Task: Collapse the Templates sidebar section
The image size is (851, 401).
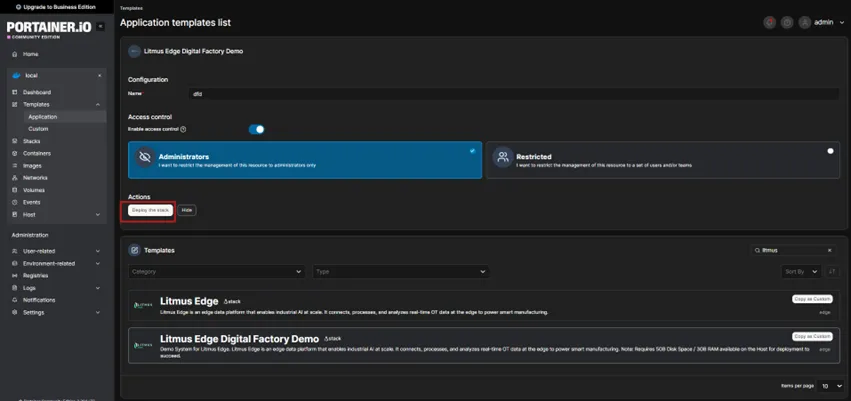Action: (x=98, y=105)
